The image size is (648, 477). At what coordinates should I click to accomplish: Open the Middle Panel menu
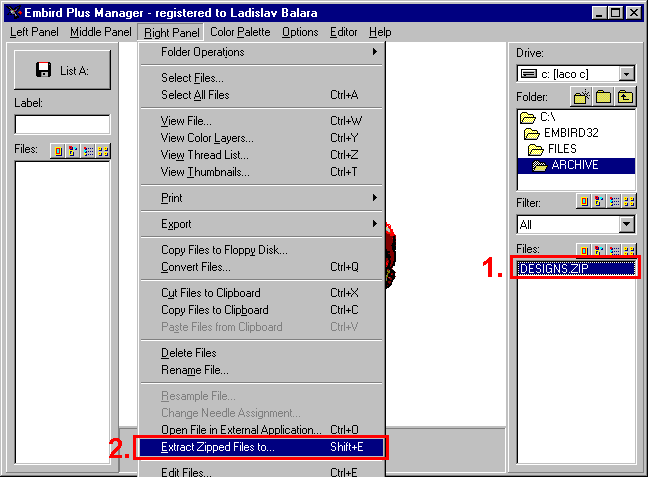100,32
